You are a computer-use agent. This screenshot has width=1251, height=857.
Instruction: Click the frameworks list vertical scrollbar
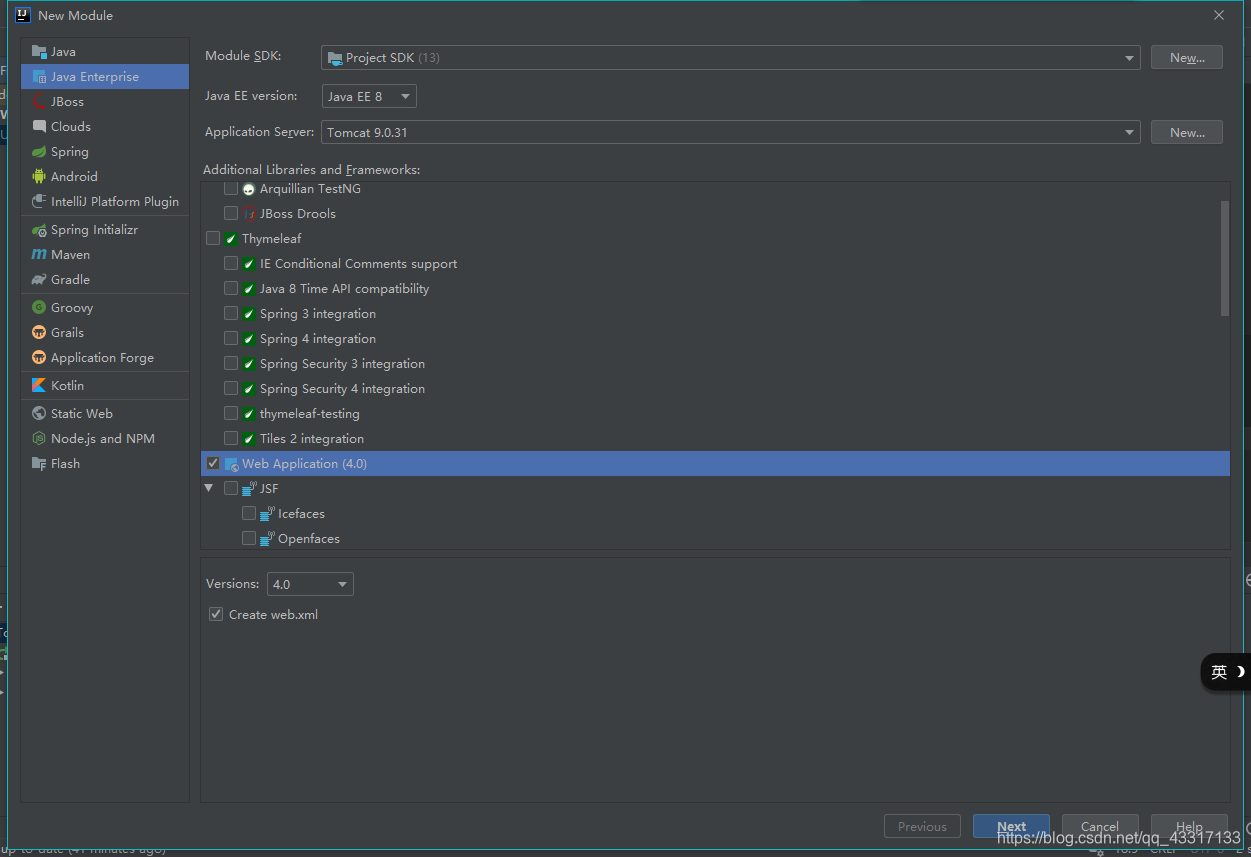1225,258
